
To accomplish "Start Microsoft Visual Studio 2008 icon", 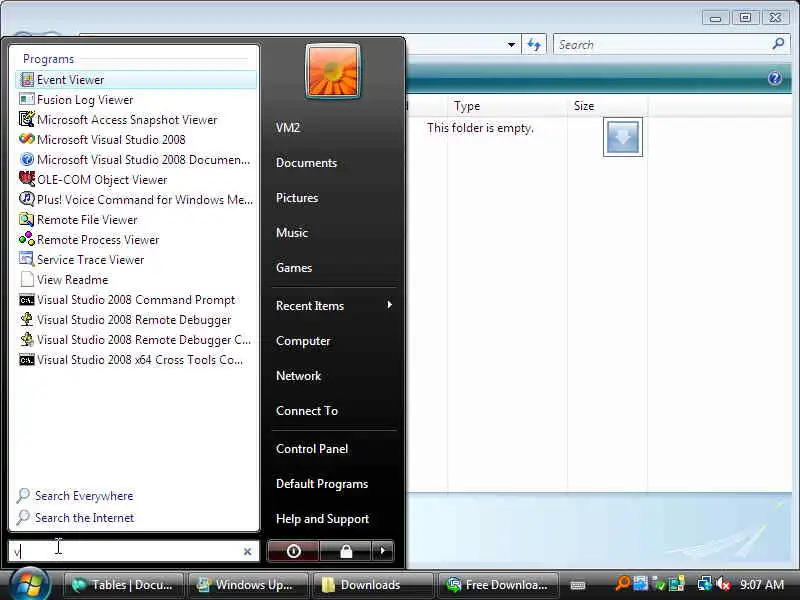I will [27, 139].
